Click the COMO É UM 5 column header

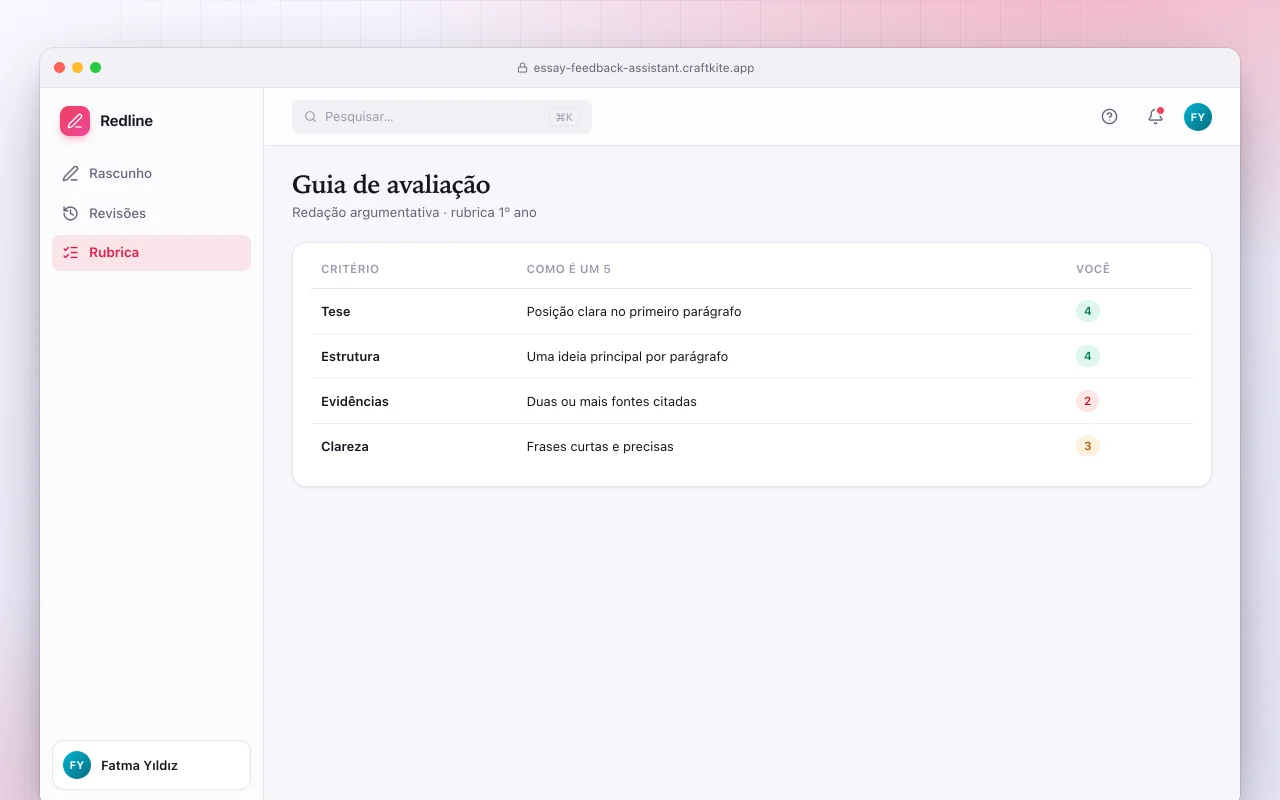[569, 269]
